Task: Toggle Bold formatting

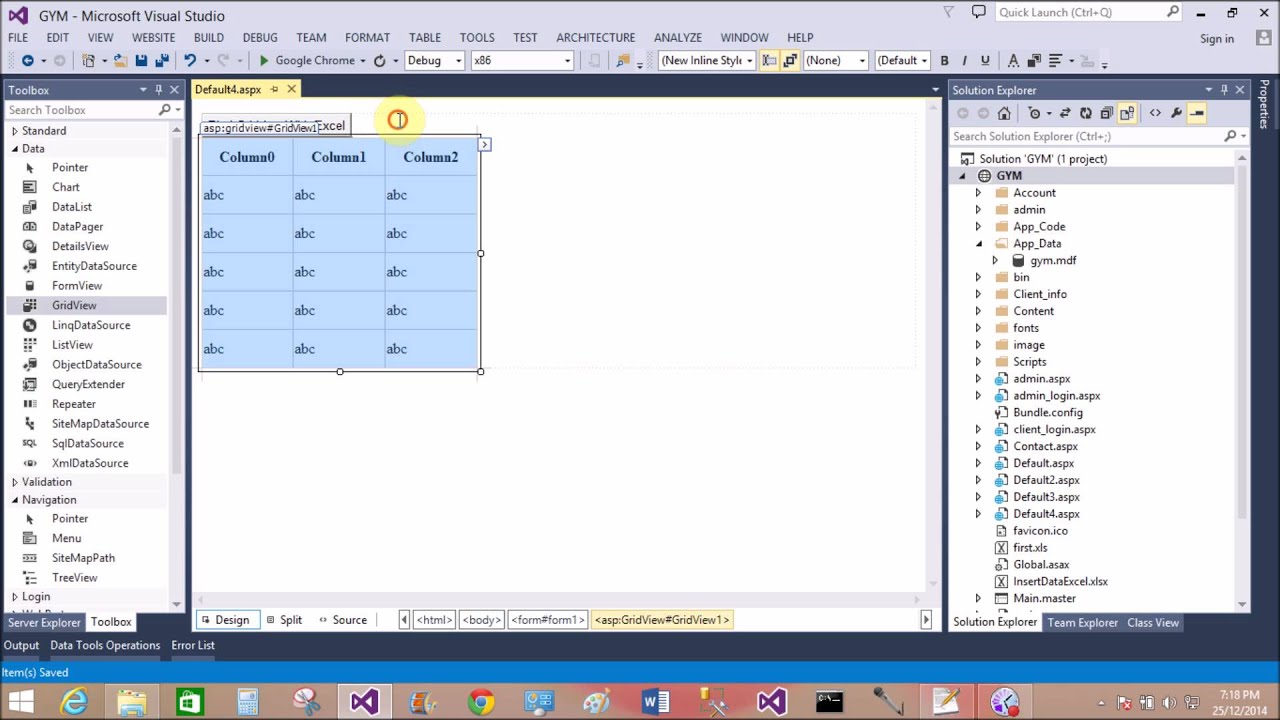Action: click(944, 61)
